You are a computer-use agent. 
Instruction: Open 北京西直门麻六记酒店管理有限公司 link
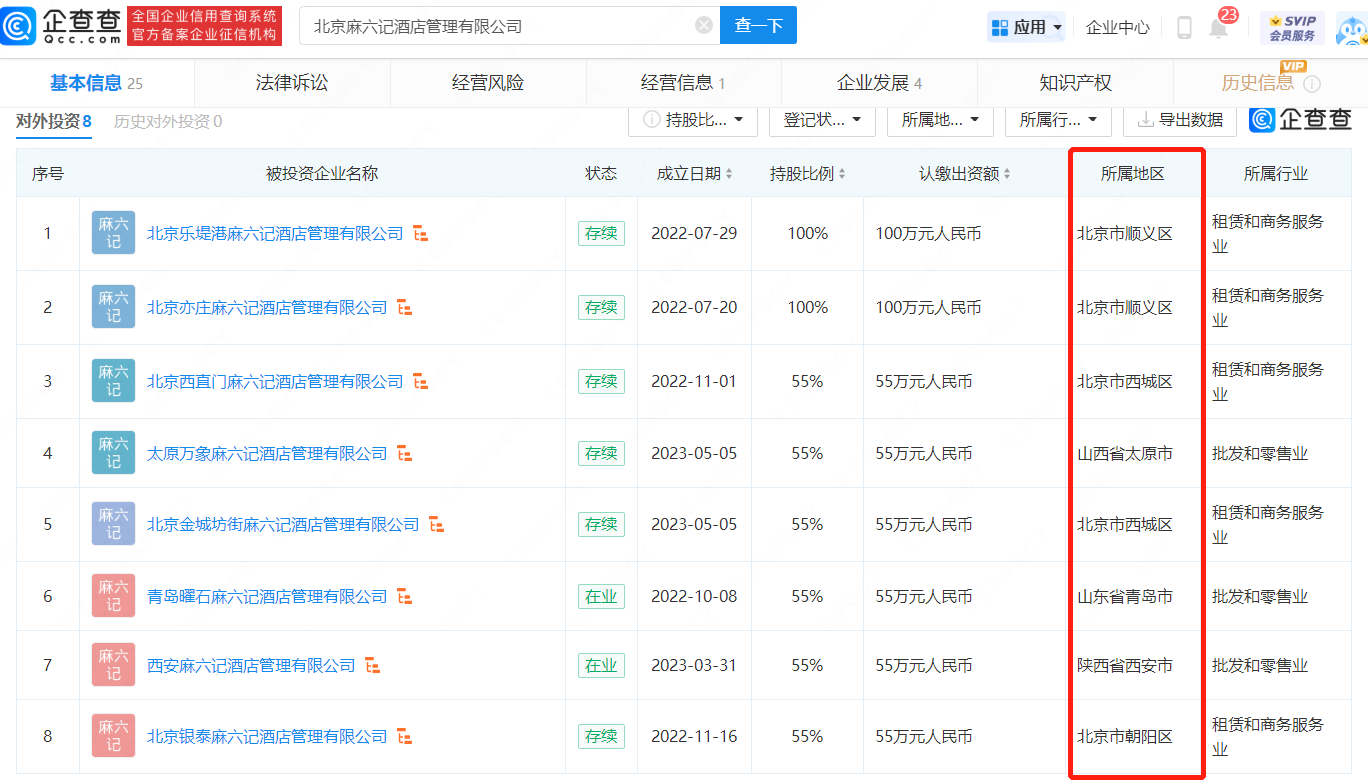275,382
